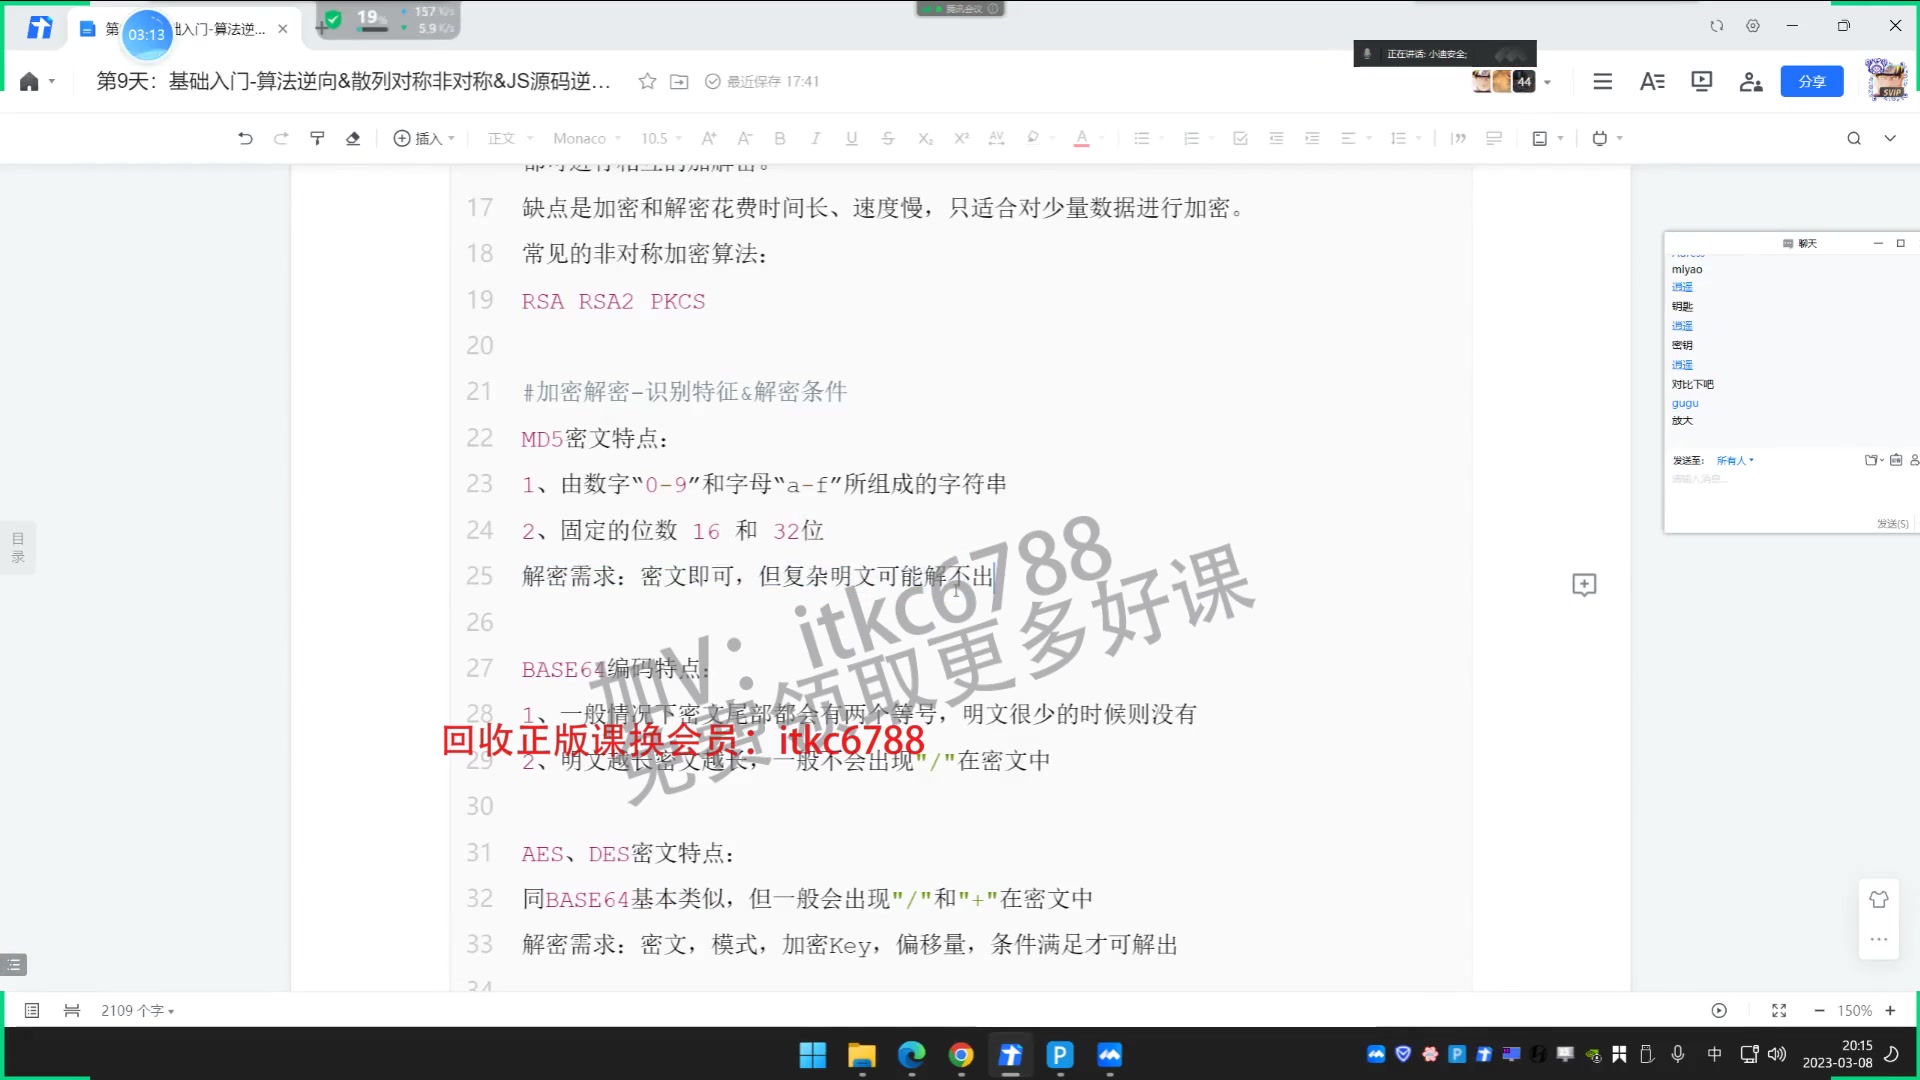
Task: Clear formatting with the eraser icon
Action: (x=353, y=138)
